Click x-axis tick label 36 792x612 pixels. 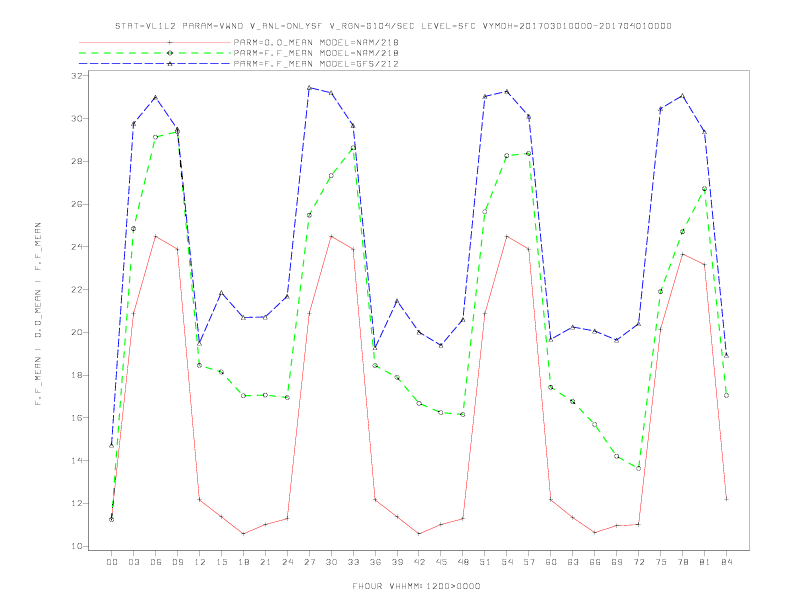coord(375,562)
